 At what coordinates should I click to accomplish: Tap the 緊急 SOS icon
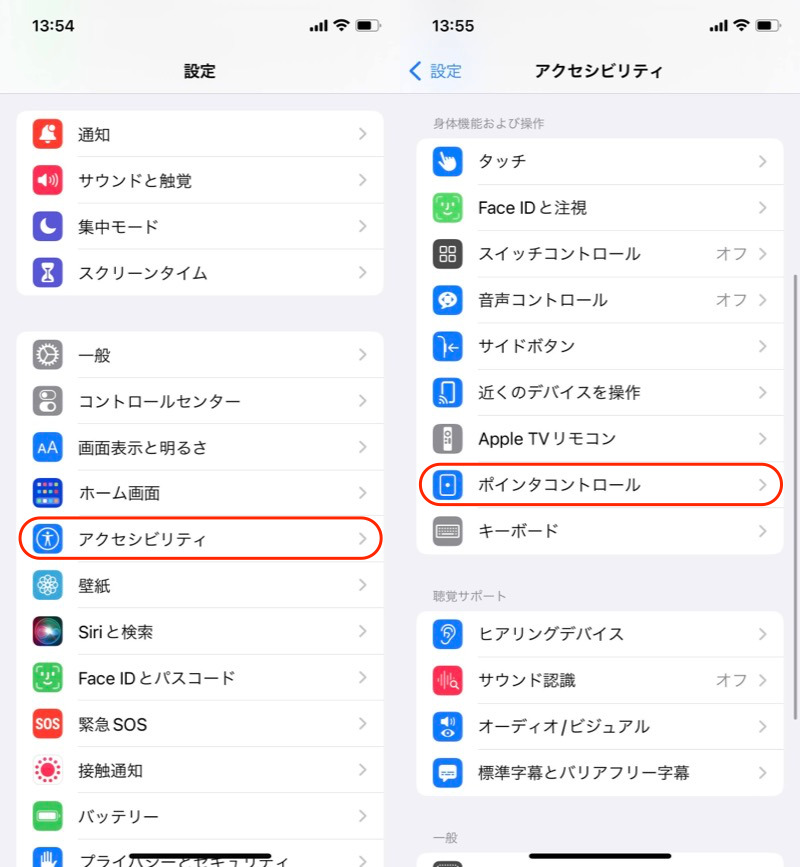coord(48,724)
